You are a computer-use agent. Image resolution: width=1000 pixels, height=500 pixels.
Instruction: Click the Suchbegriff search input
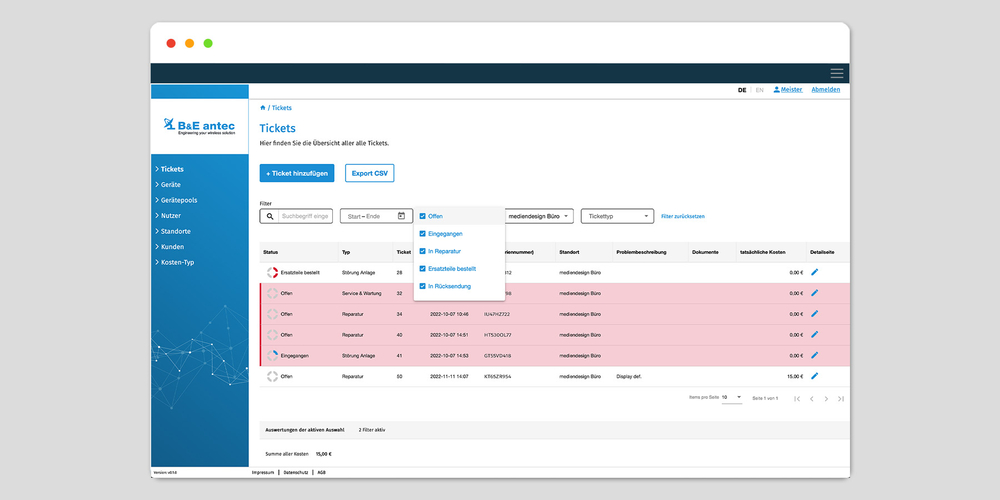(305, 216)
